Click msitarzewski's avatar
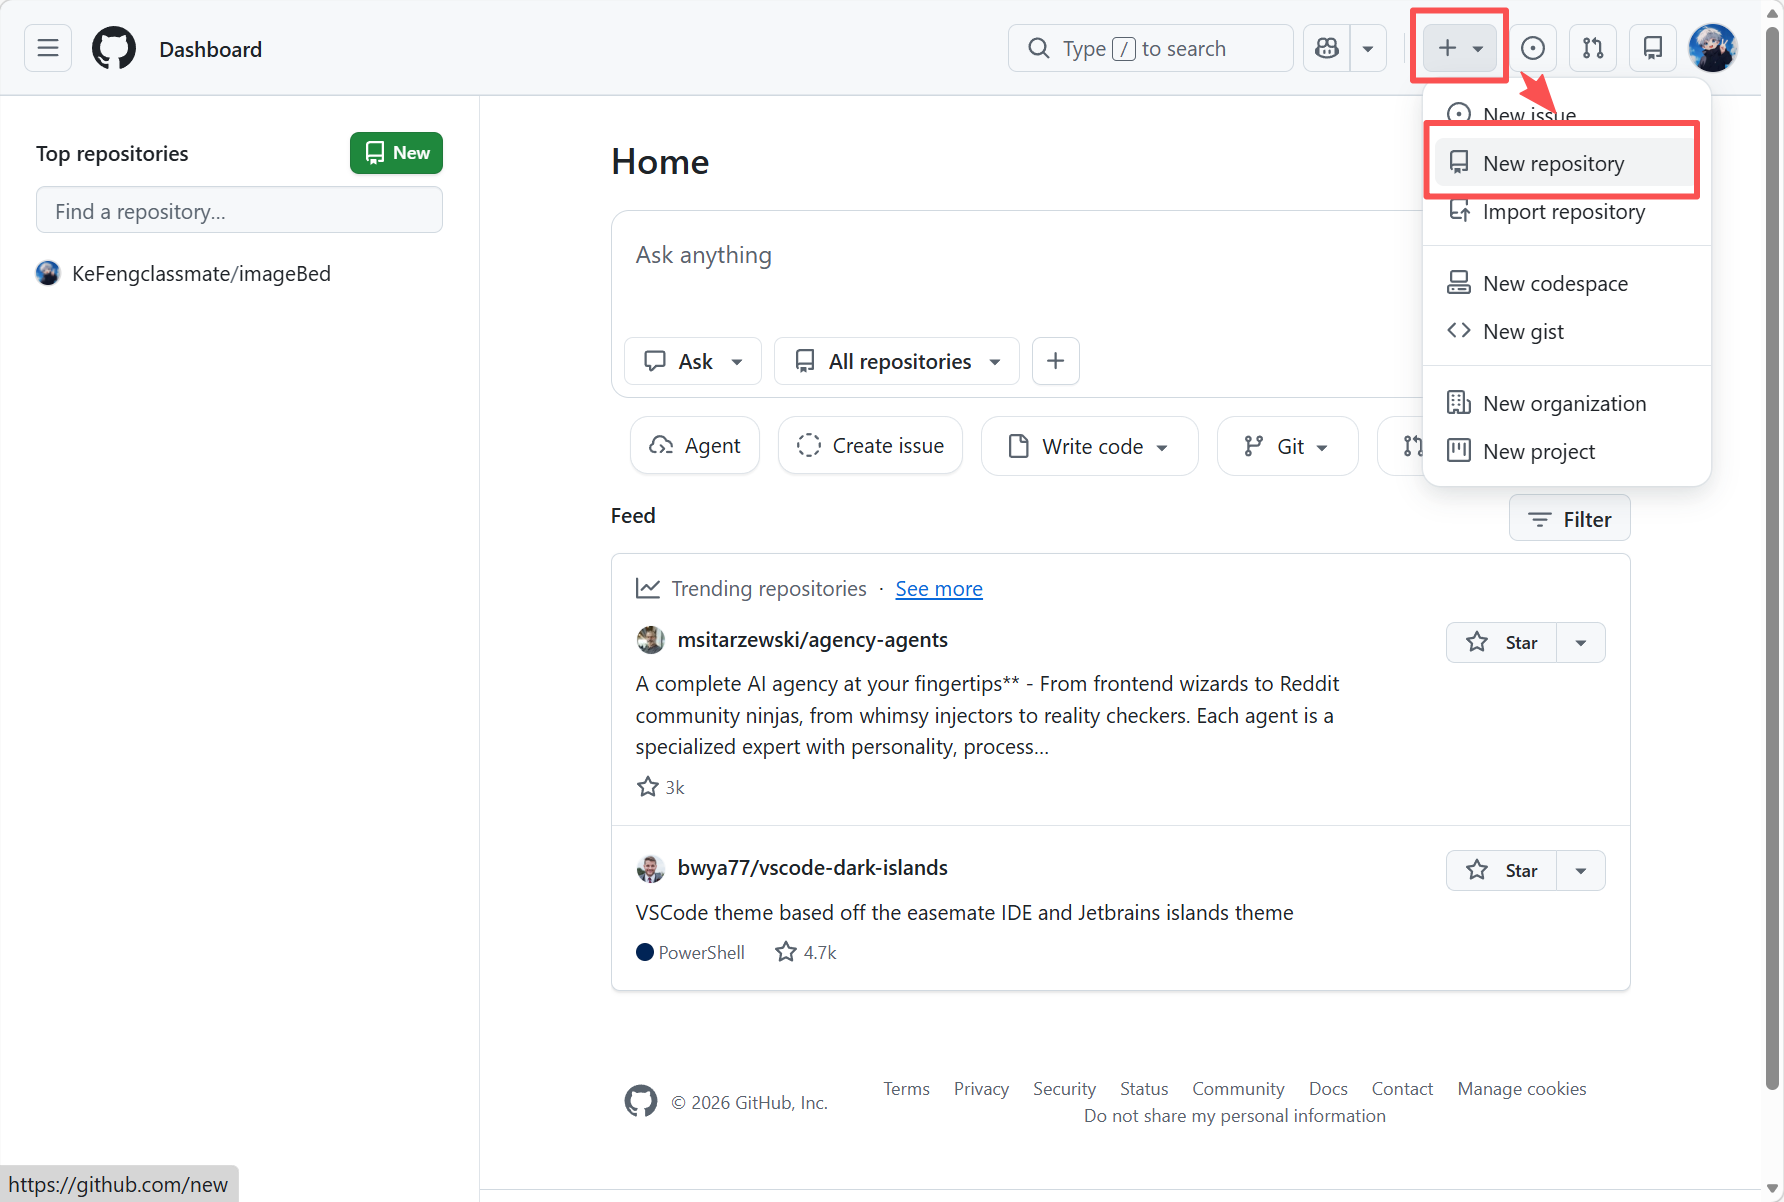1784x1202 pixels. [x=651, y=640]
